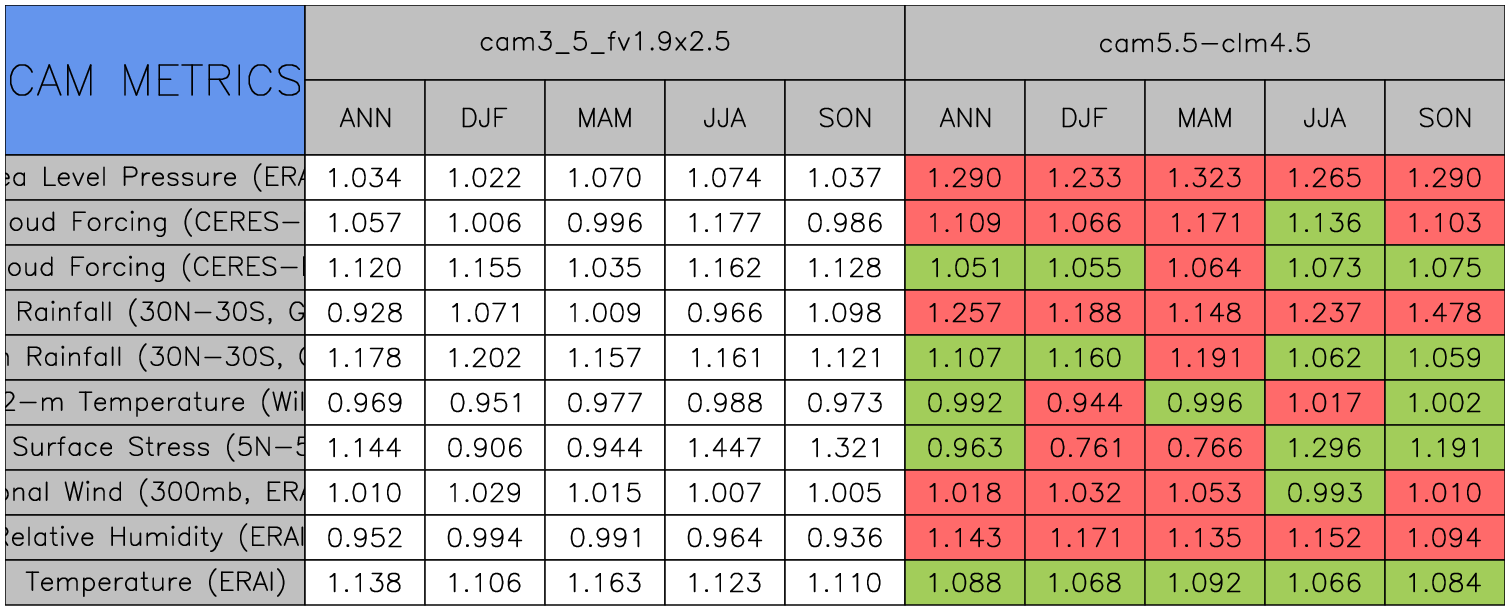Select the green cell showing 0.993
This screenshot has width=1510, height=611.
coord(1324,493)
